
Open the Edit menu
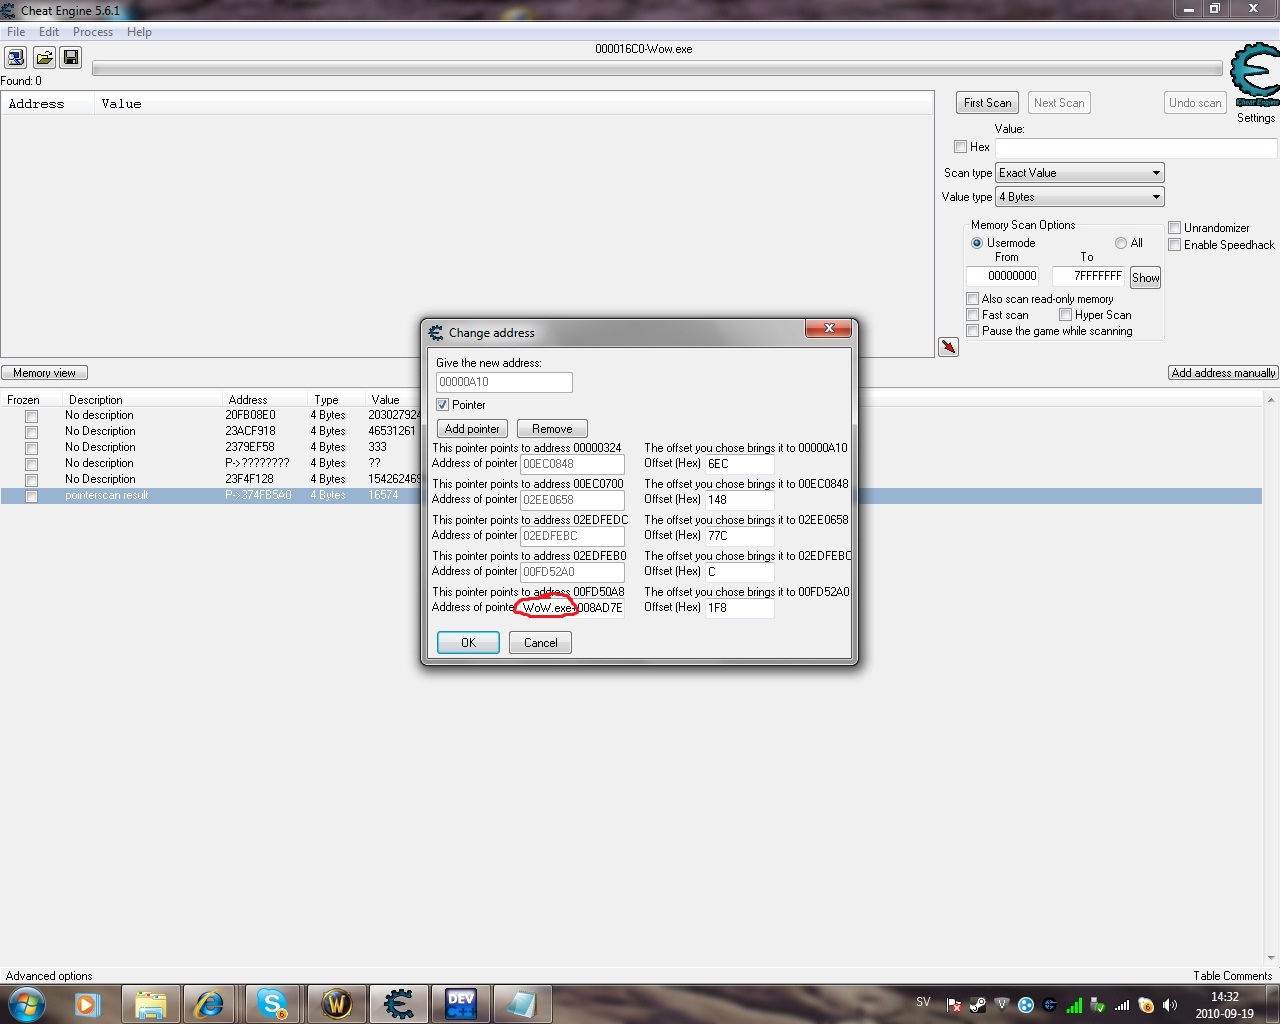(x=48, y=31)
